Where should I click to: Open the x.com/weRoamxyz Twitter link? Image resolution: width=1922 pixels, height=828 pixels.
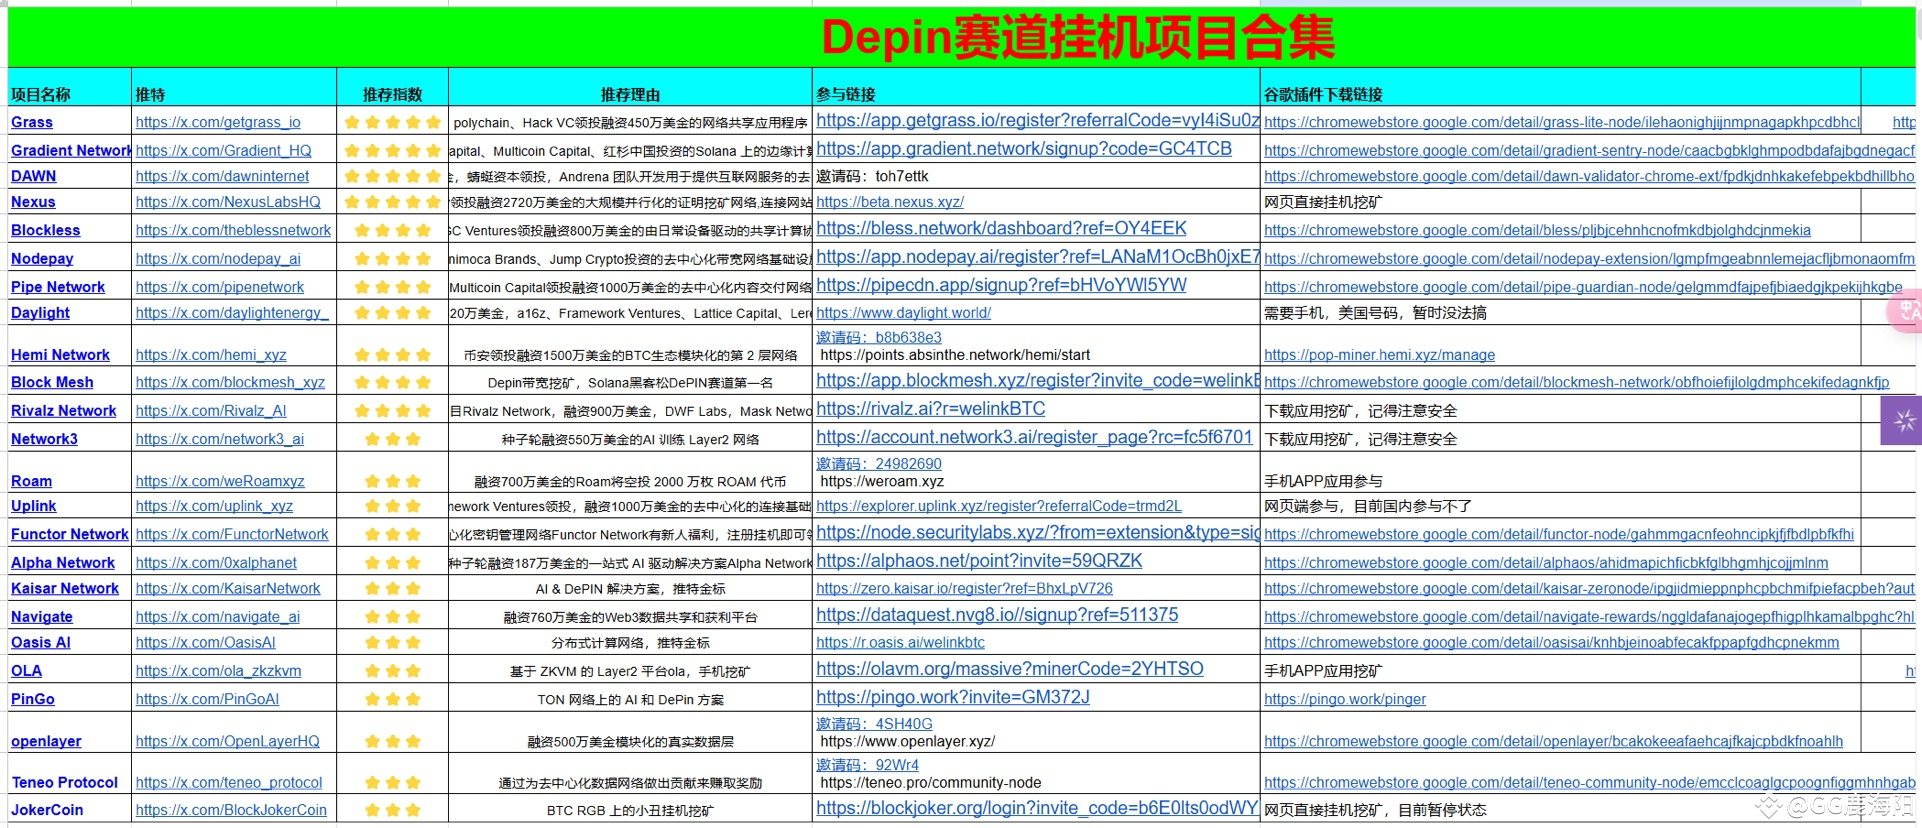pos(220,481)
